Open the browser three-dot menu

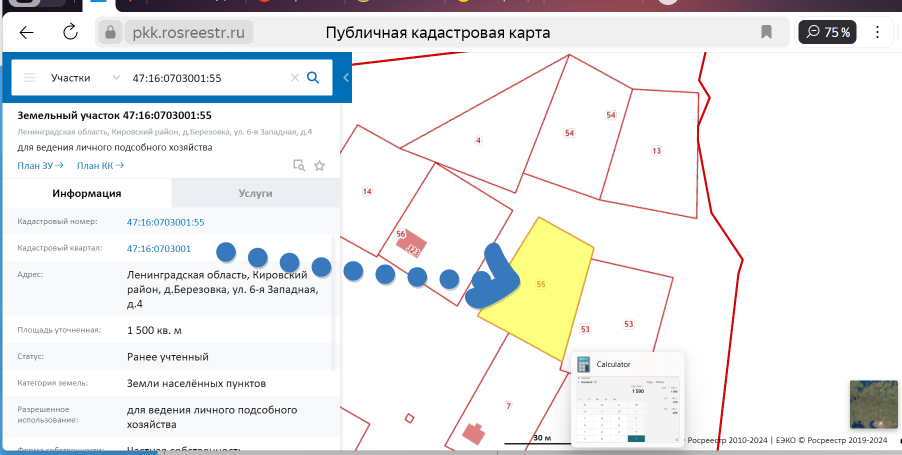[882, 32]
